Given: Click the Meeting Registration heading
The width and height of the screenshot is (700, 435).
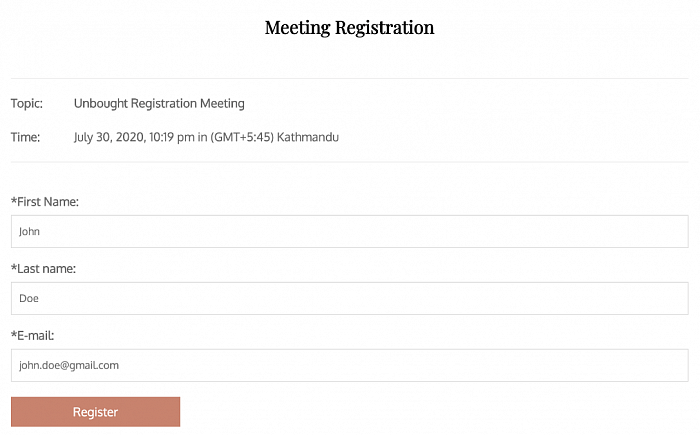Looking at the screenshot, I should pyautogui.click(x=350, y=28).
